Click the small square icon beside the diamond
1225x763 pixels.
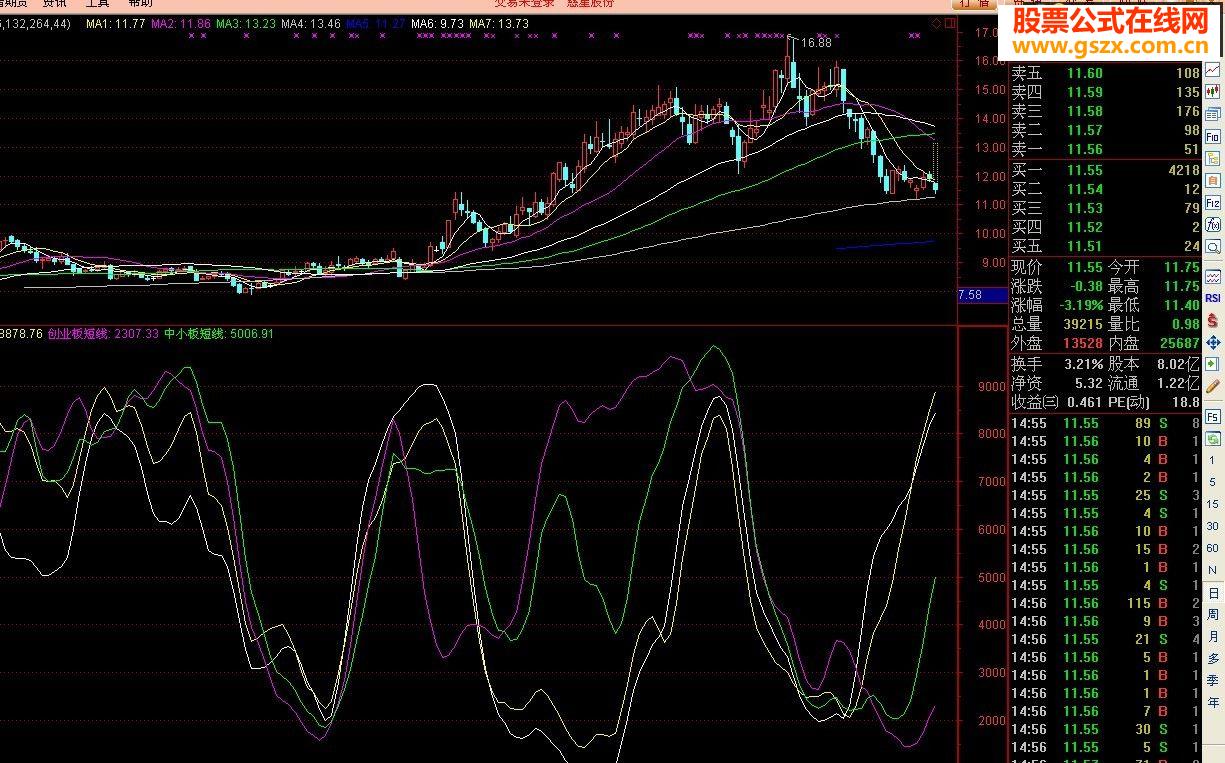pos(948,22)
